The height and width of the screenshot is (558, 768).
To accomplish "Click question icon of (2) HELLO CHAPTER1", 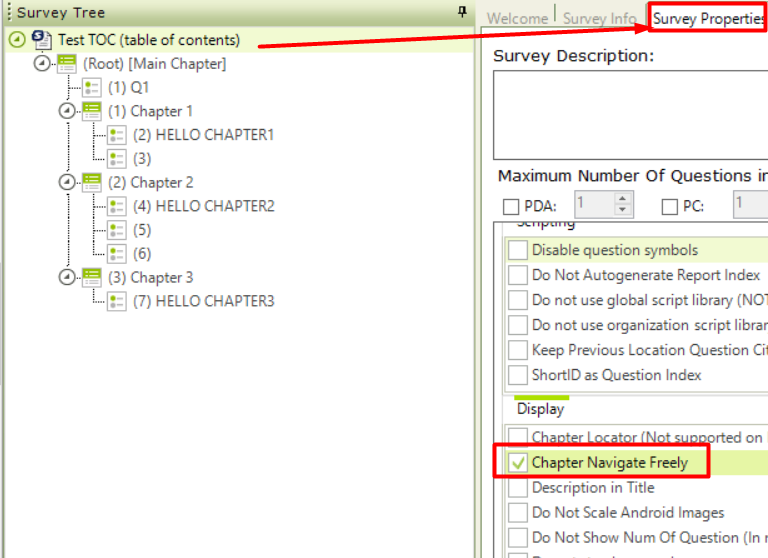I will (x=117, y=135).
